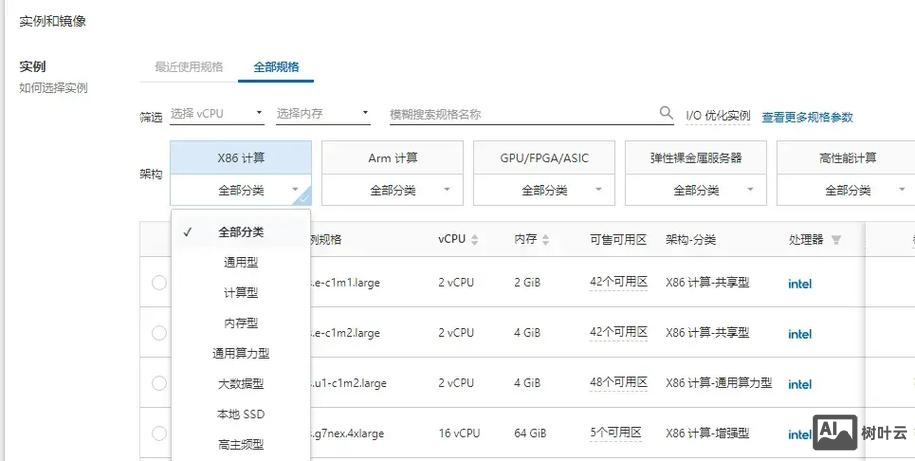
Task: Click the 架构-分类 column header
Action: coord(690,240)
